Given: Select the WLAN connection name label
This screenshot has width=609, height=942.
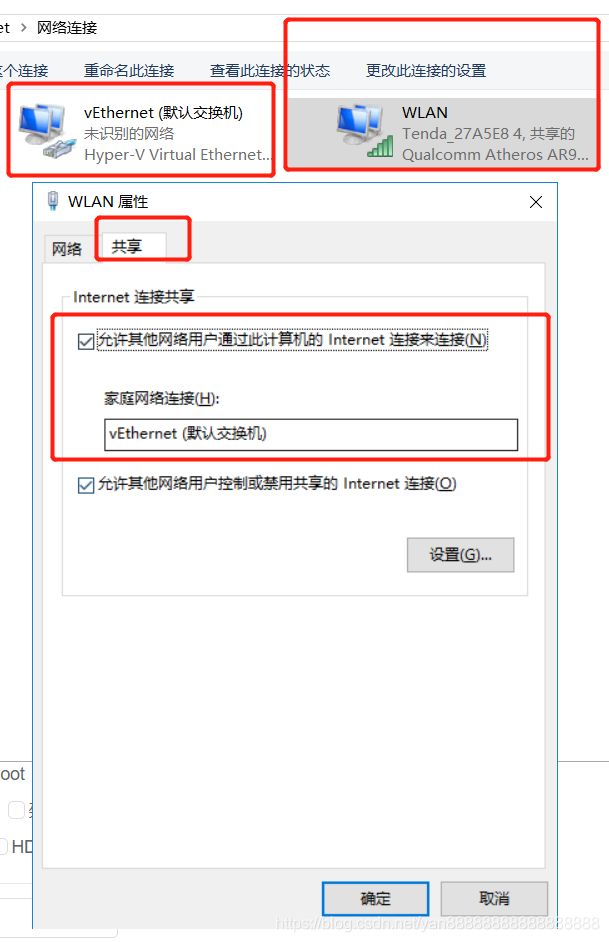Looking at the screenshot, I should pyautogui.click(x=425, y=113).
